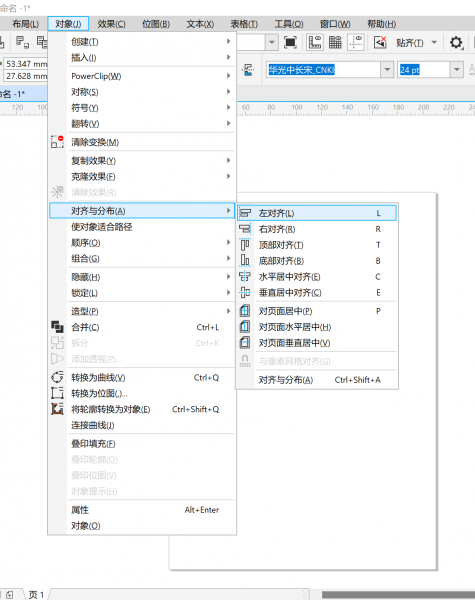Click the 53.347 mm width field
Screen dimensions: 475x600
coord(26,64)
